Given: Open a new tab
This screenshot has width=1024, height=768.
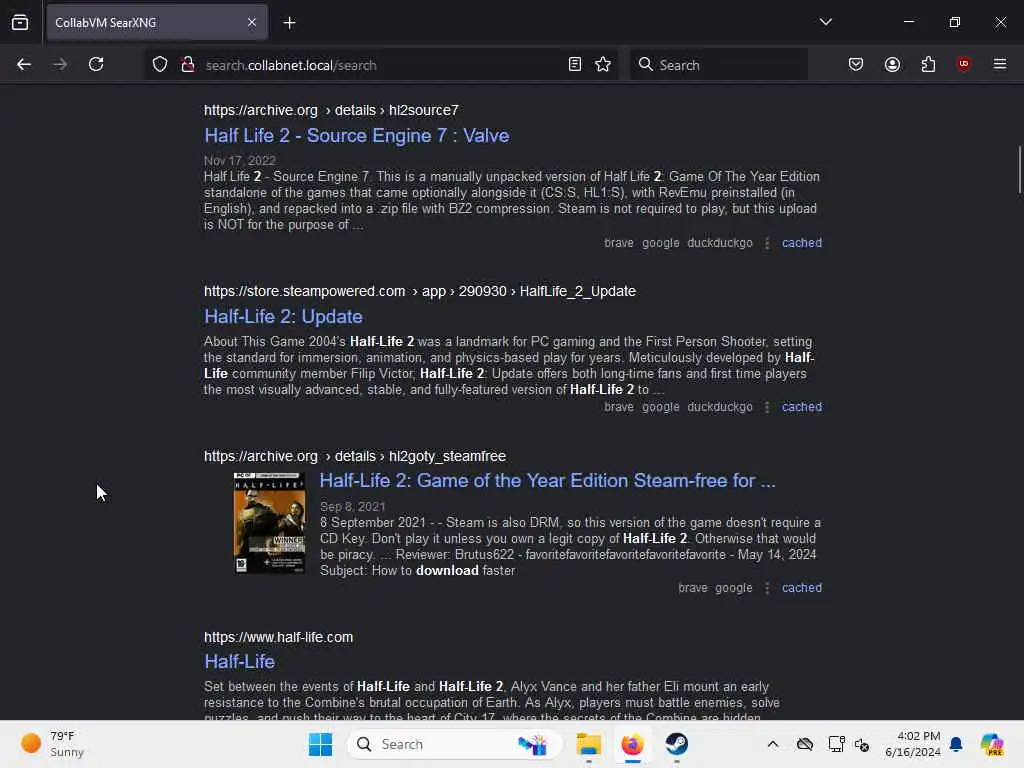Looking at the screenshot, I should (x=289, y=23).
